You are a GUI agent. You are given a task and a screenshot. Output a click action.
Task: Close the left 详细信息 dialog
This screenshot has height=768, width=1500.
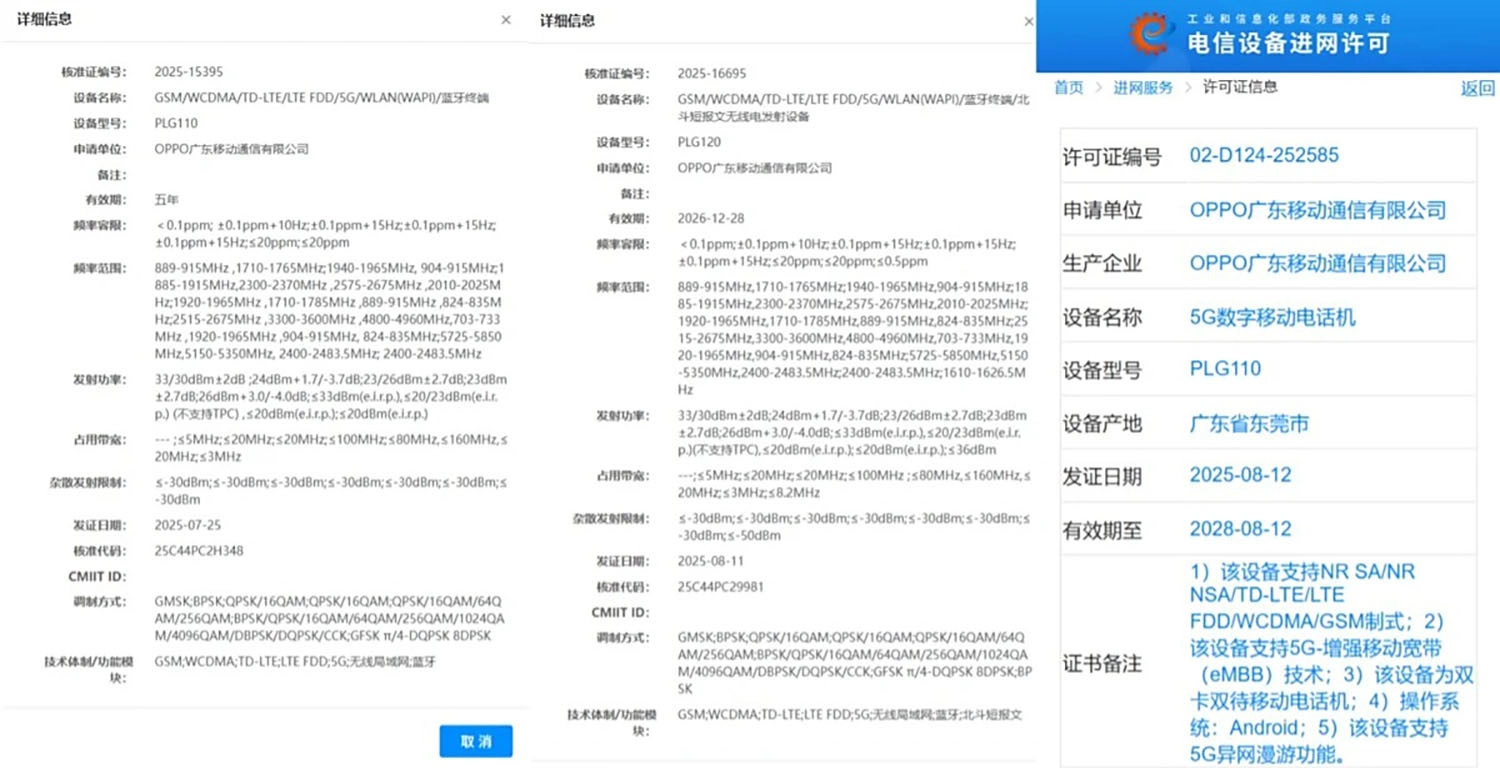click(506, 20)
